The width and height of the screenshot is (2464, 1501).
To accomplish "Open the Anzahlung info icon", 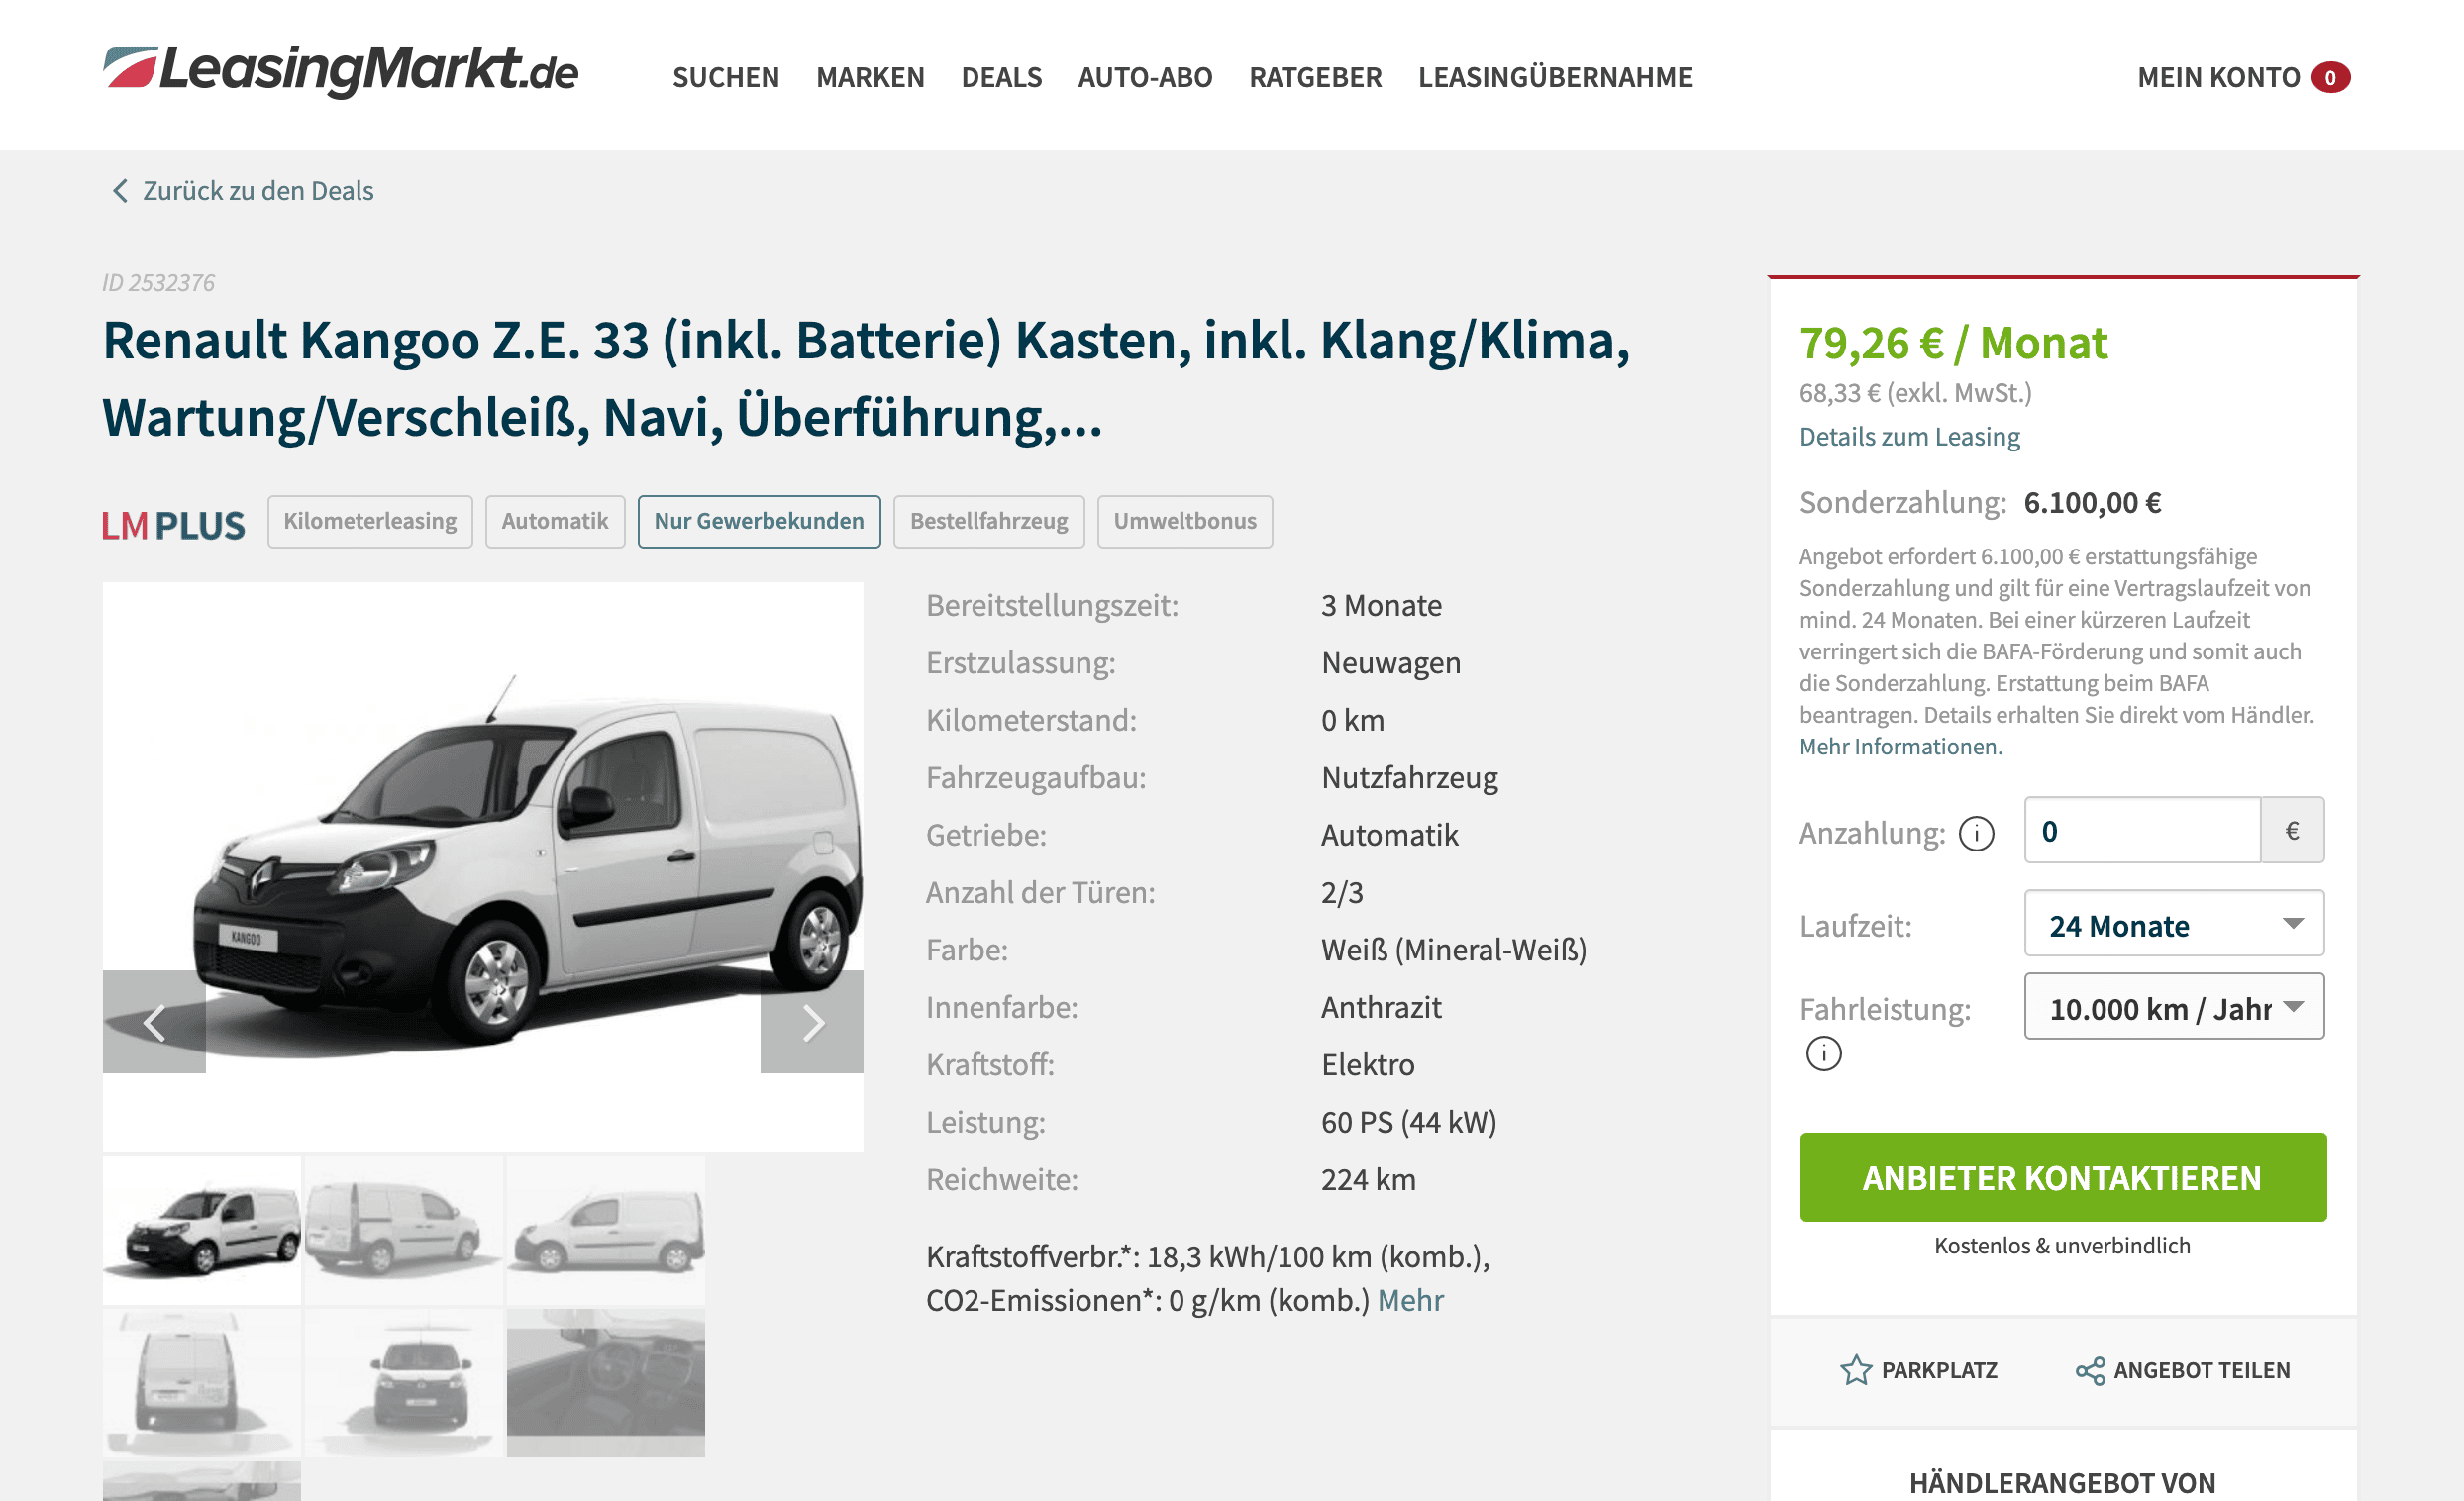I will (x=1976, y=833).
